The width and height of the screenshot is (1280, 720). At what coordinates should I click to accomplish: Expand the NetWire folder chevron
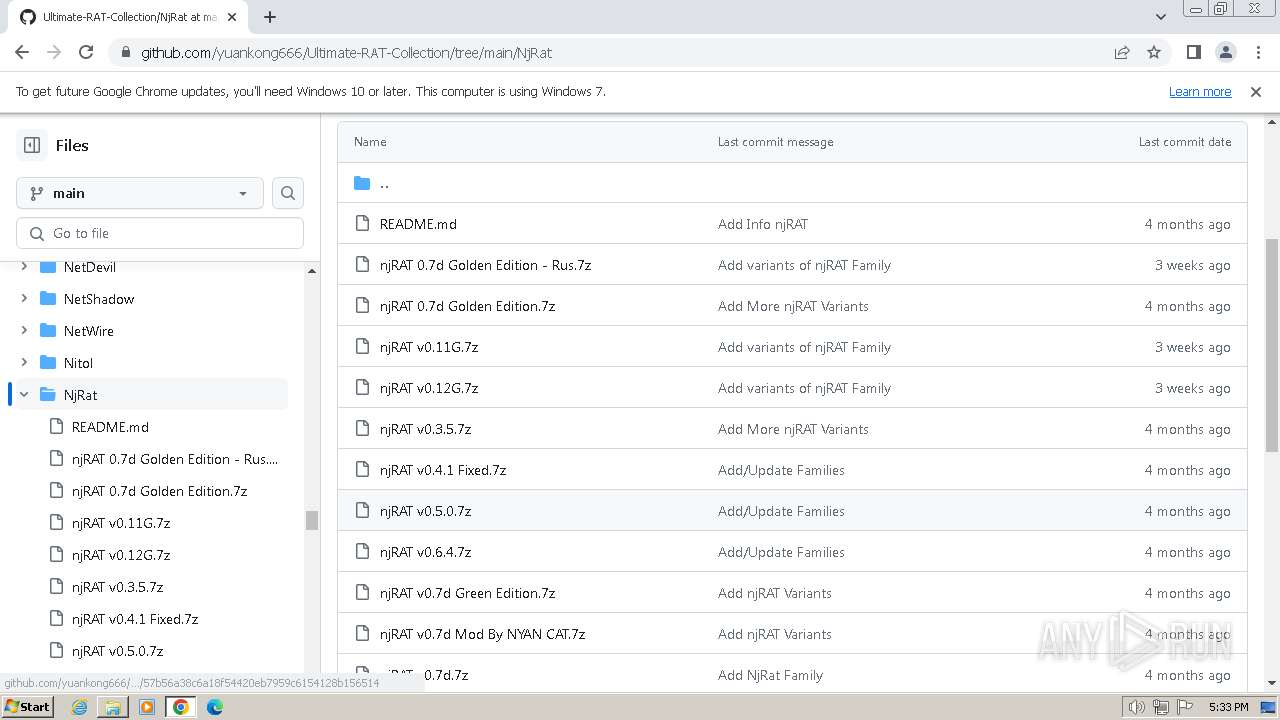point(24,331)
